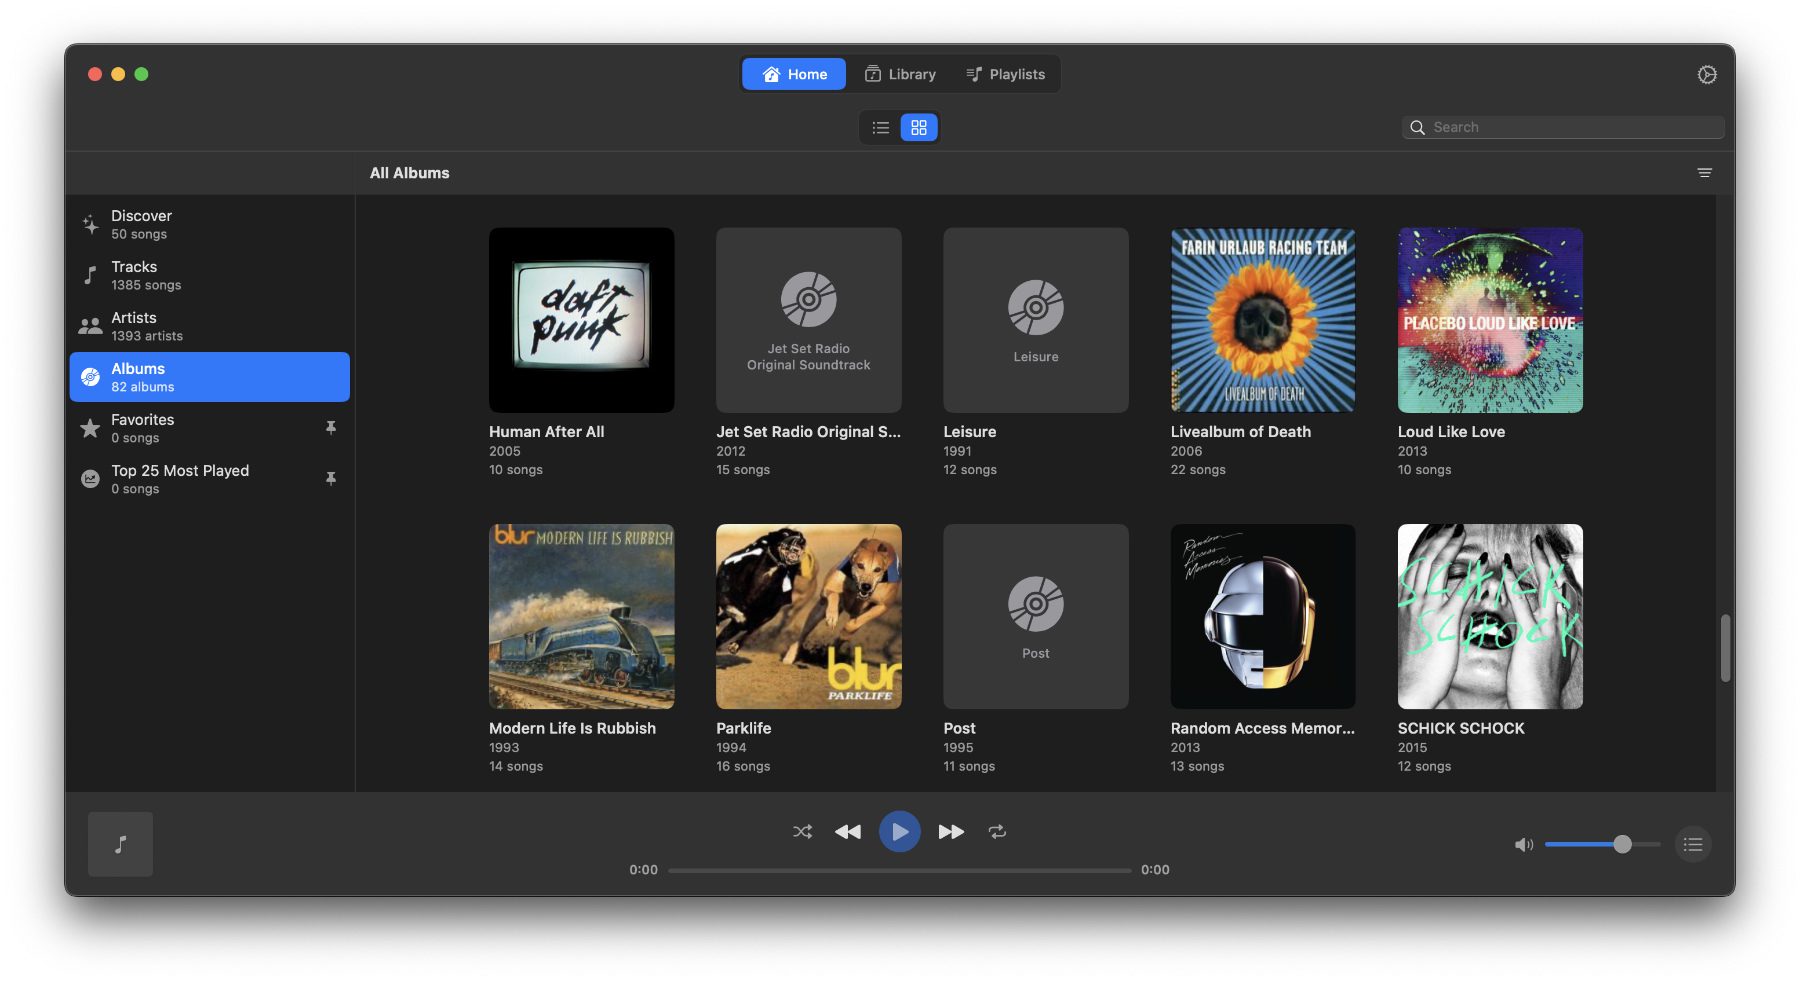
Task: Switch to the Playlists tab
Action: 1005,74
